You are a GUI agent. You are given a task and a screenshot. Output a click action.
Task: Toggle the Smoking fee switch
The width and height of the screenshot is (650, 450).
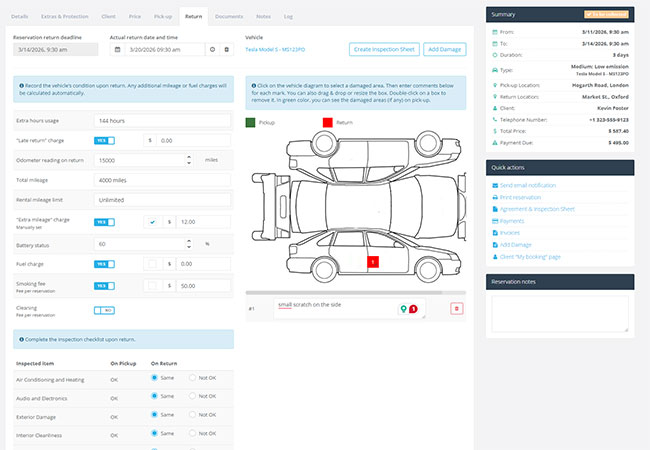tap(104, 286)
